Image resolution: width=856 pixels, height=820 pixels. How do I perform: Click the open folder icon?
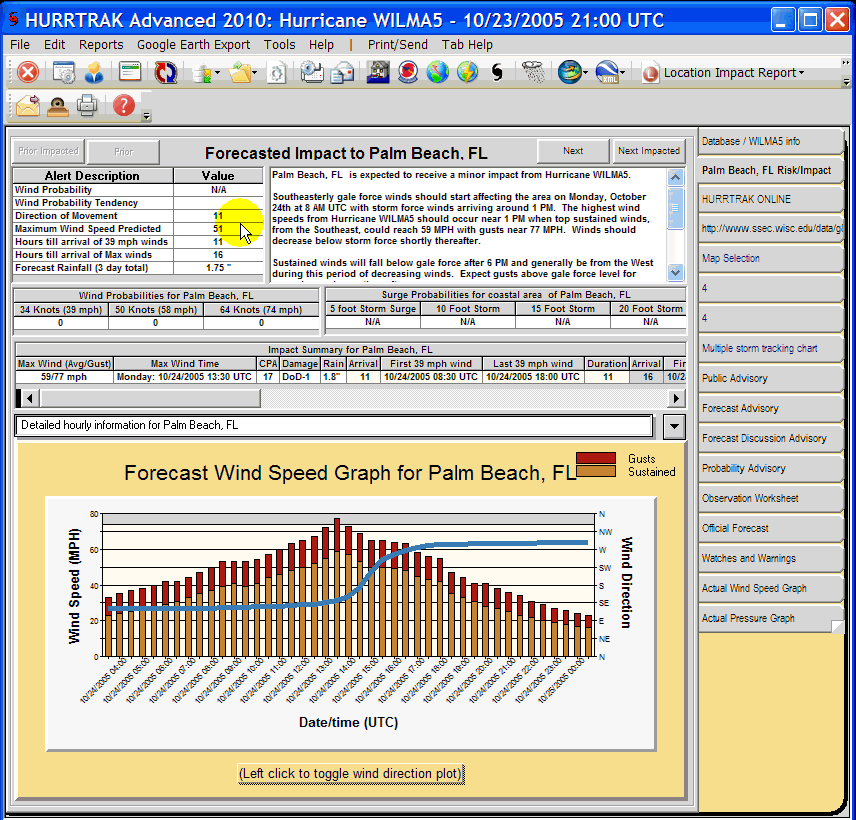(x=240, y=73)
